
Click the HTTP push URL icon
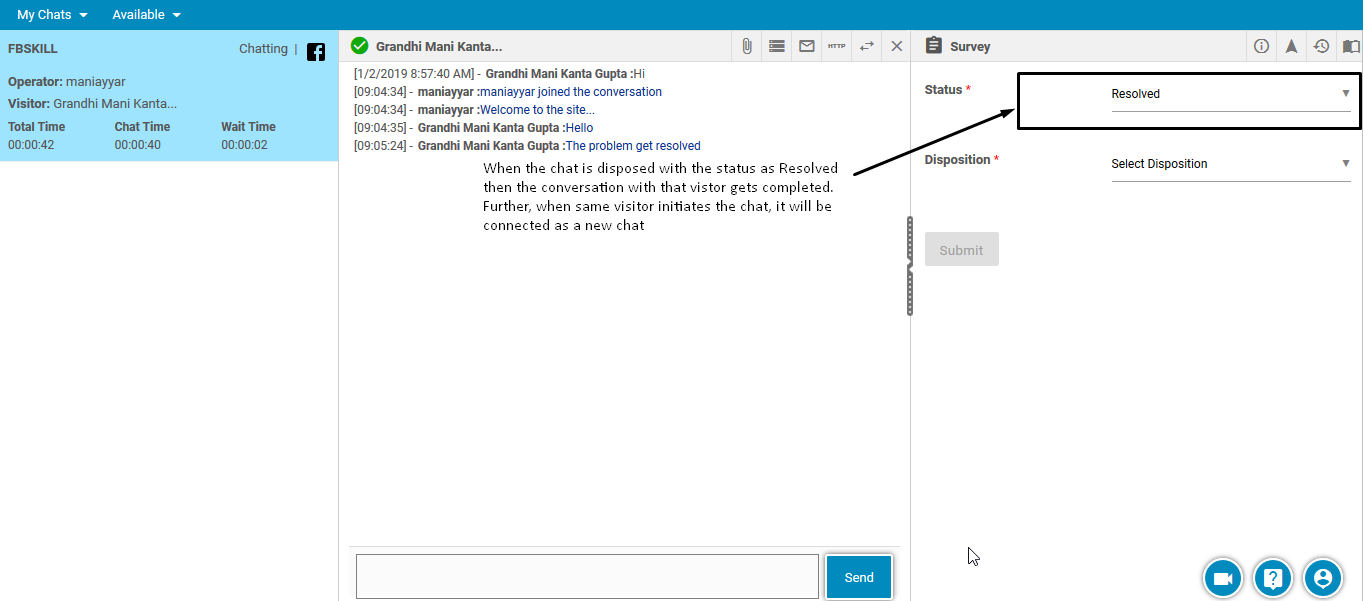click(836, 46)
